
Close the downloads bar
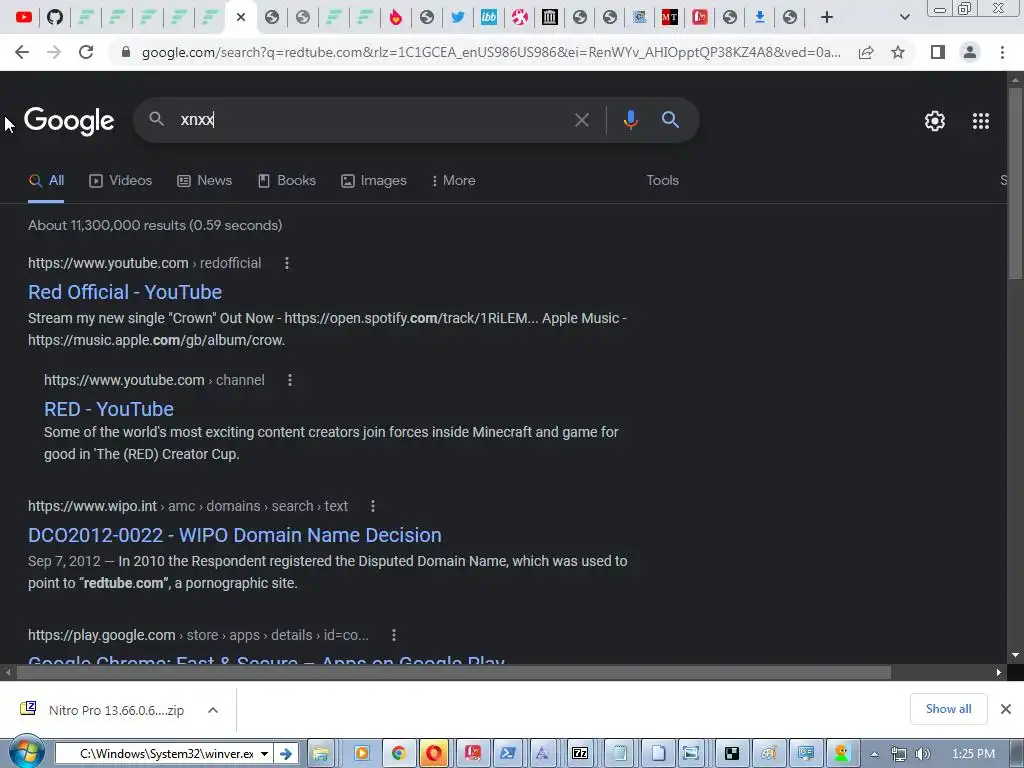(1006, 709)
